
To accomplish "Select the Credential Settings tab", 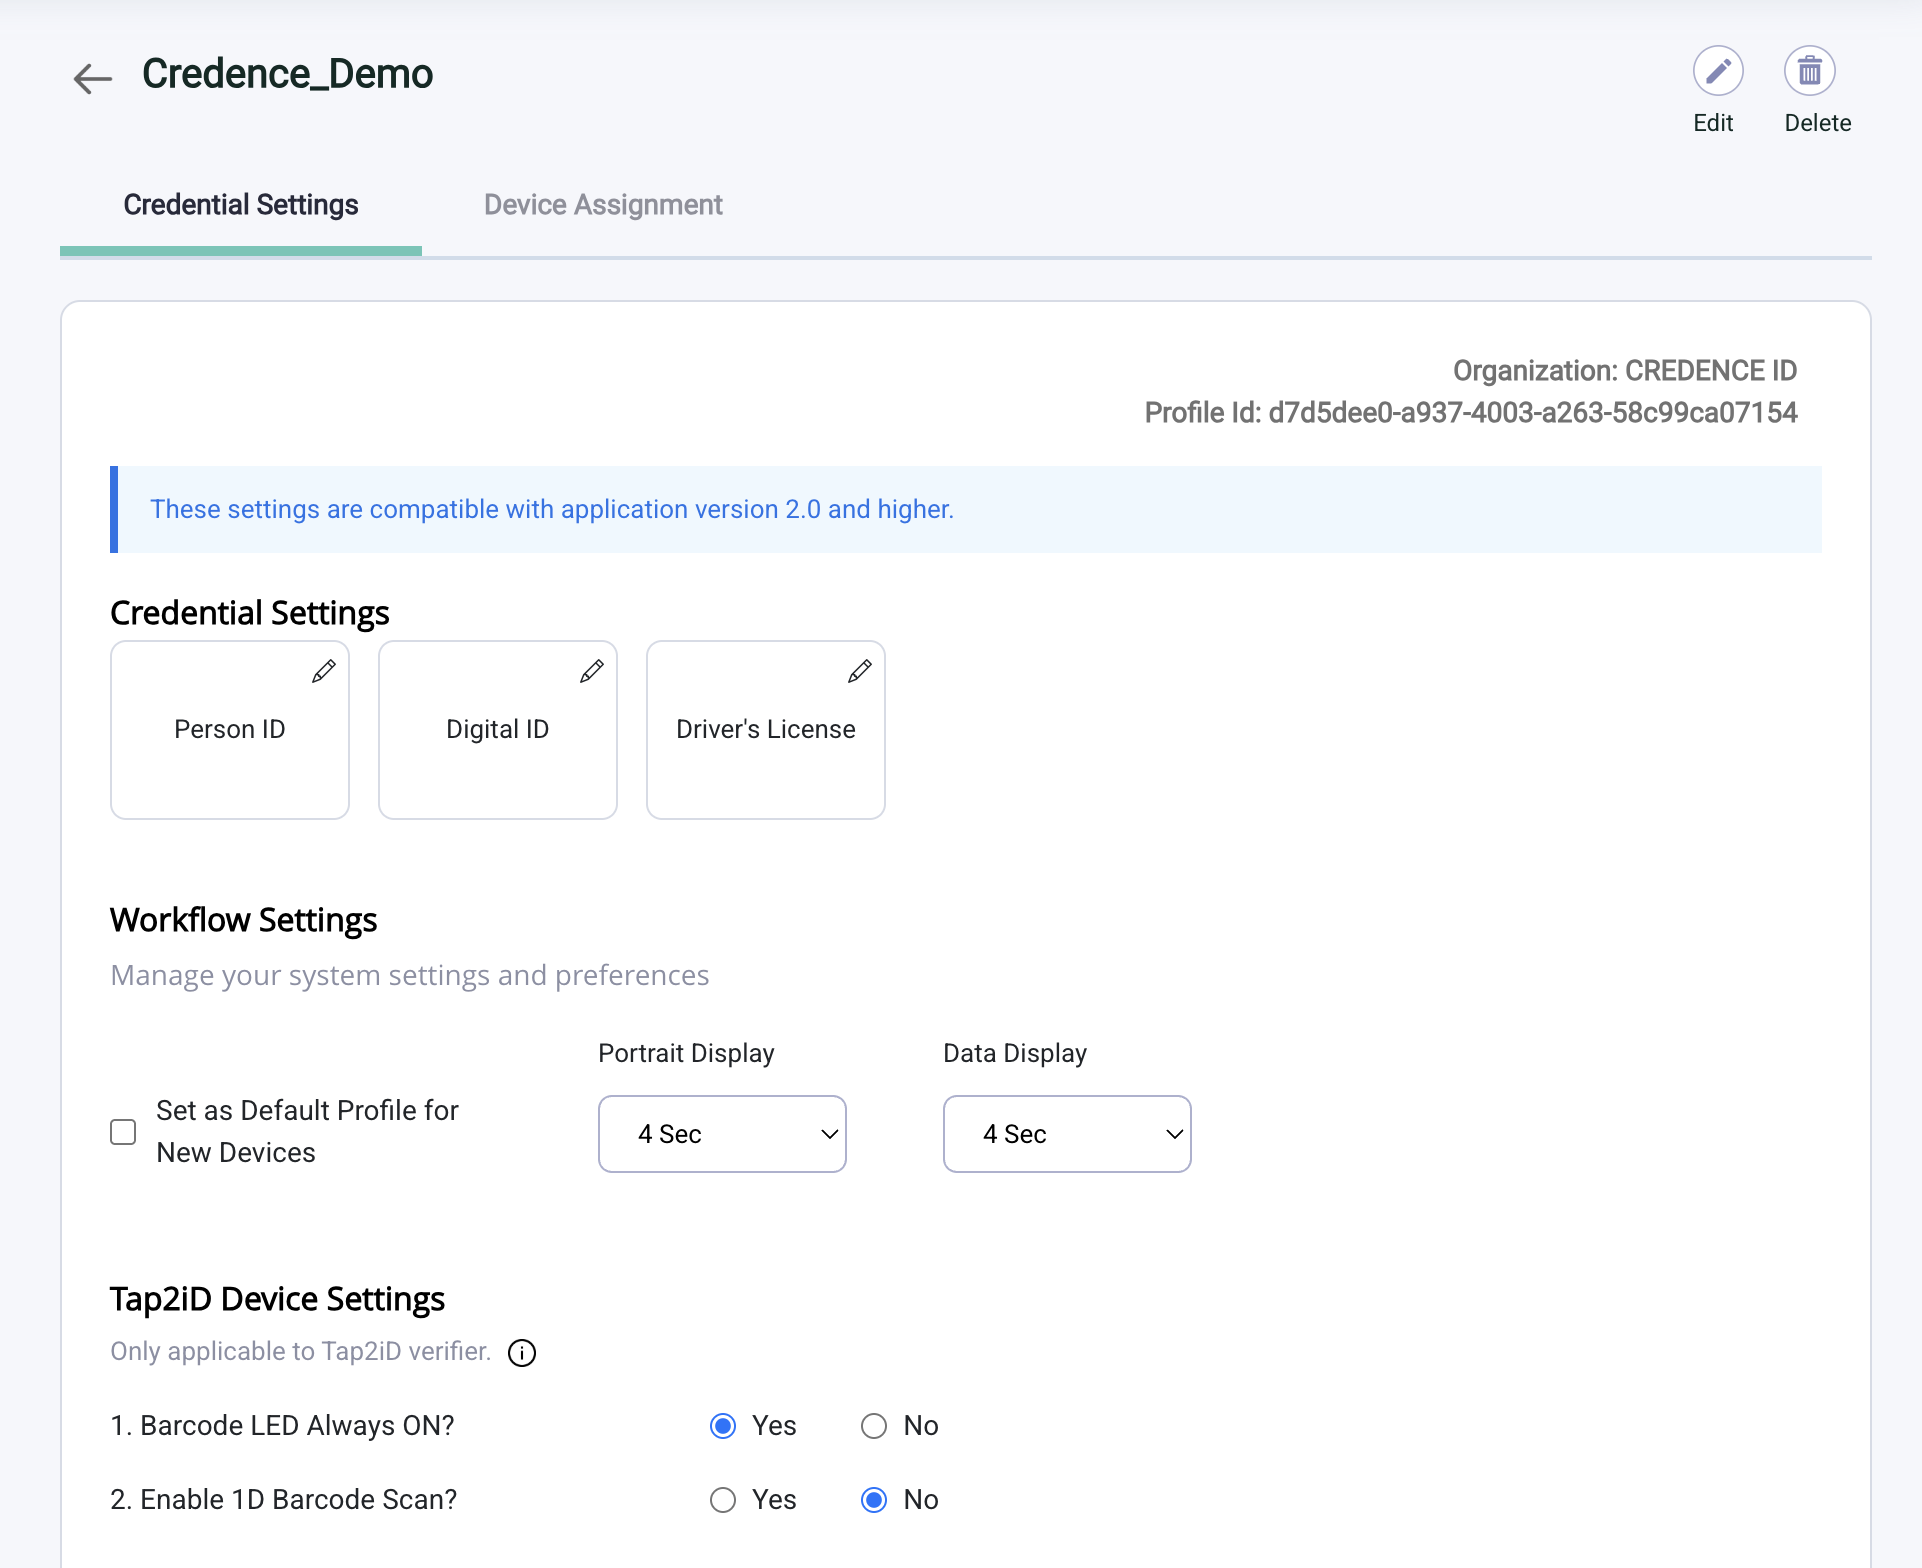I will (x=241, y=205).
